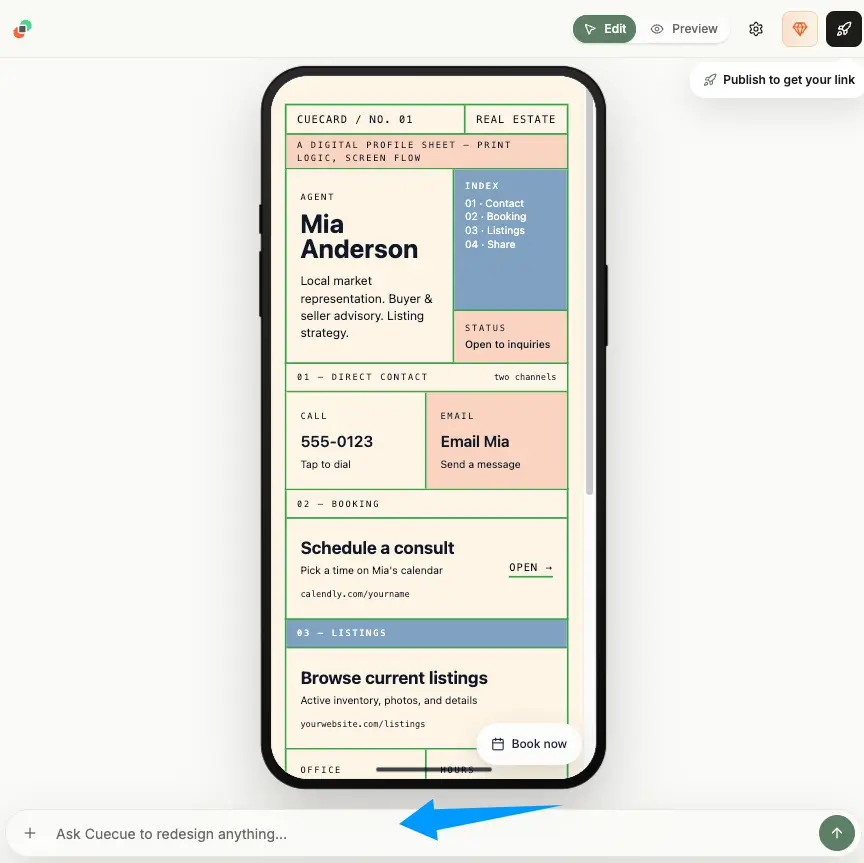Select the 01 – DIRECT CONTACT section label

[x=362, y=376]
